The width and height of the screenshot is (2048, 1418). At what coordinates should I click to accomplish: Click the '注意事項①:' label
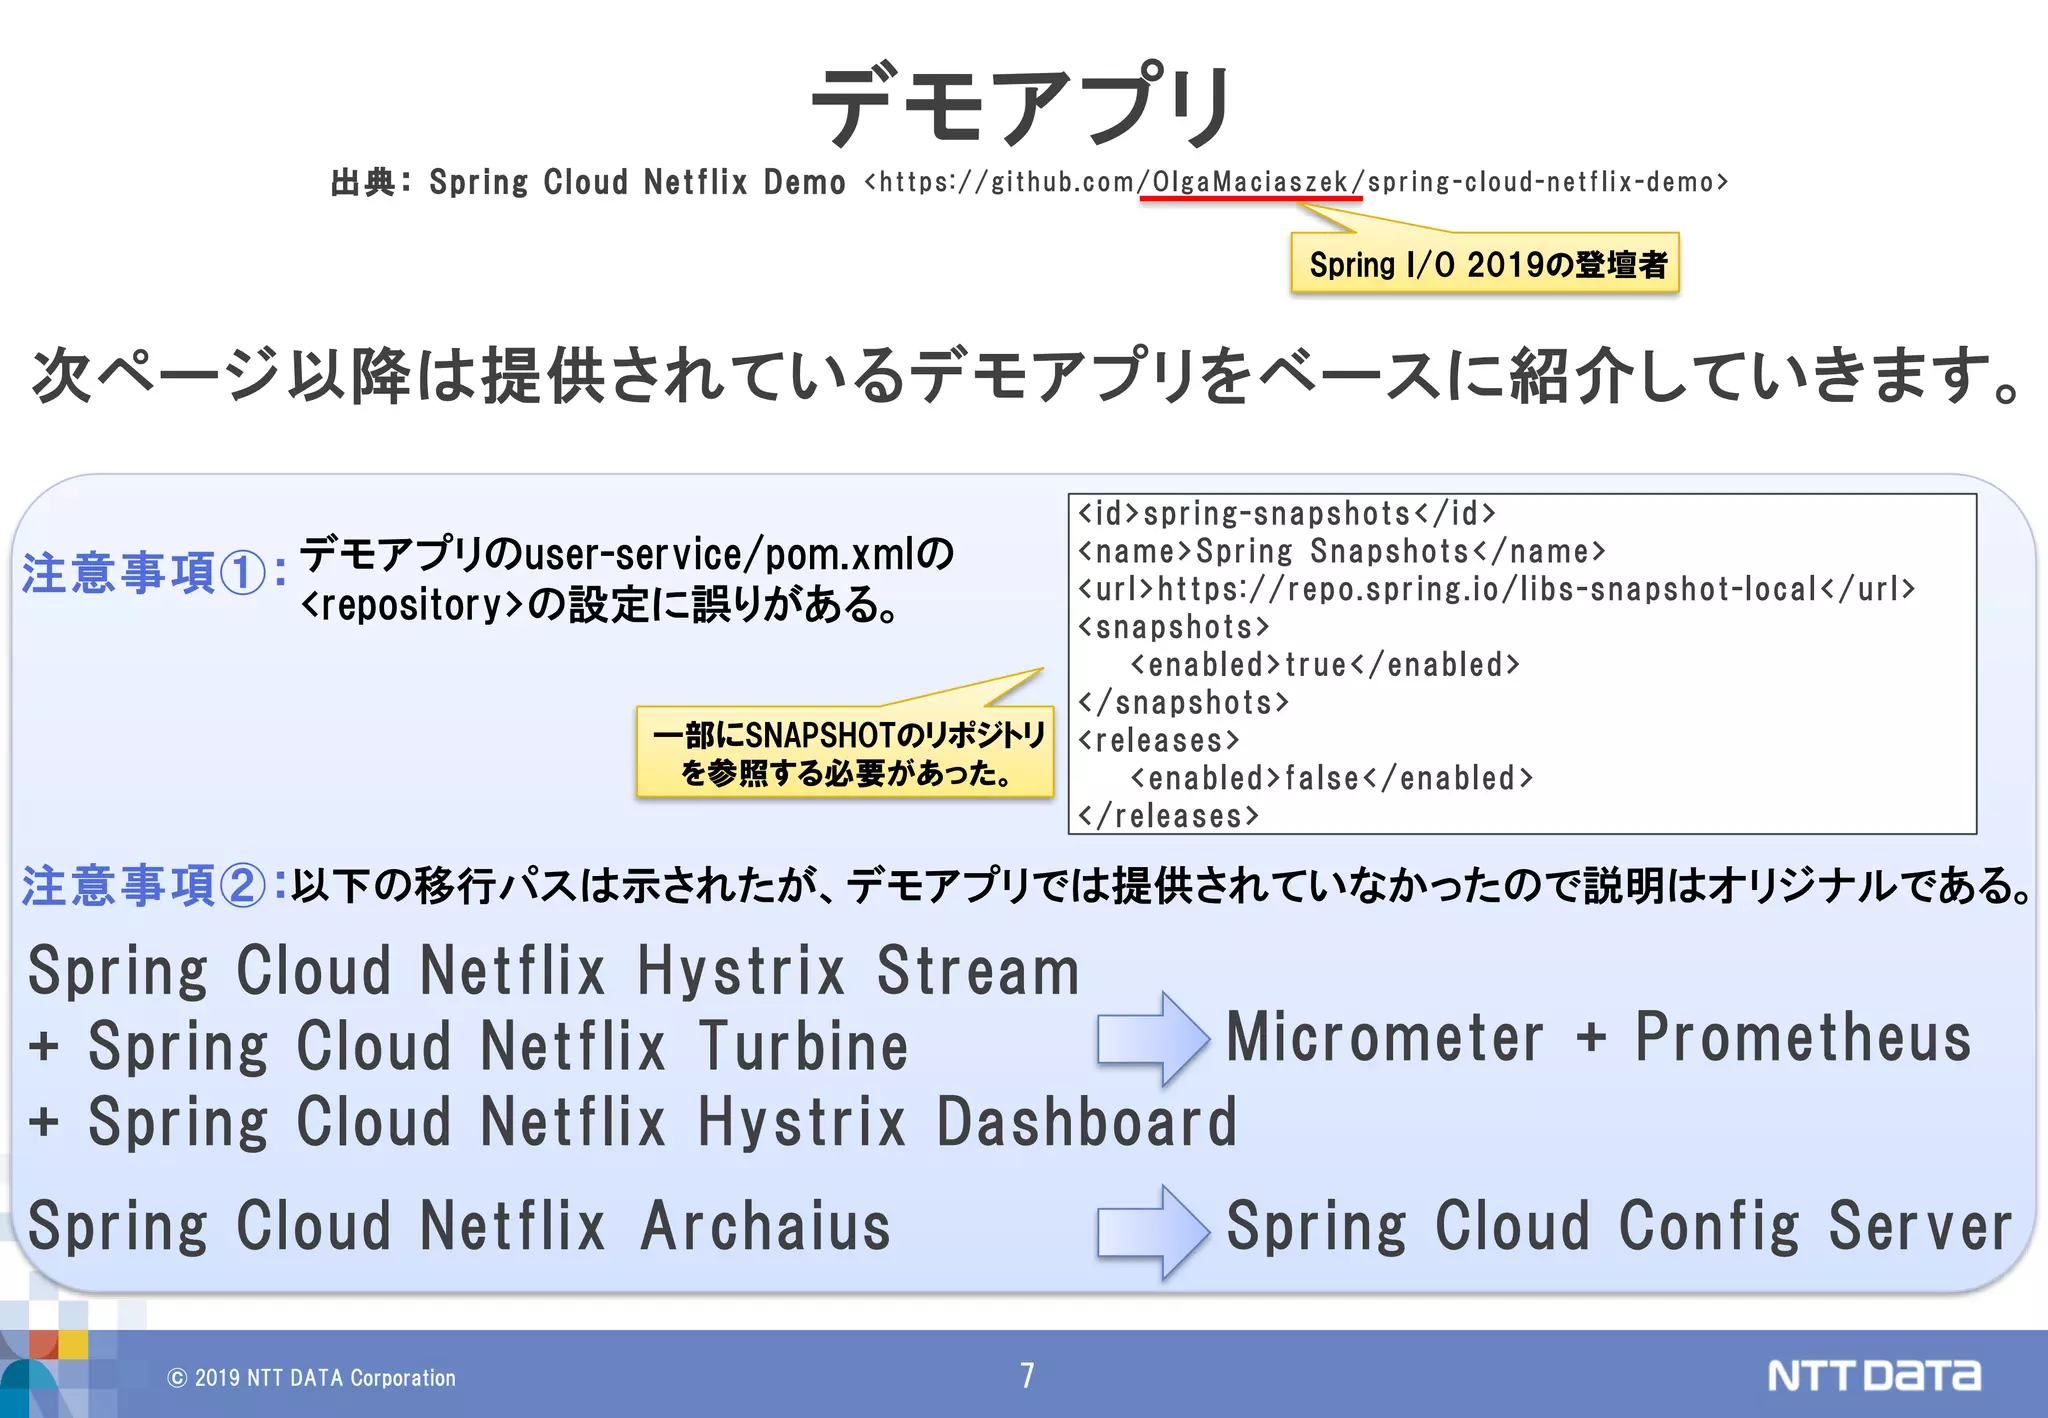point(156,573)
